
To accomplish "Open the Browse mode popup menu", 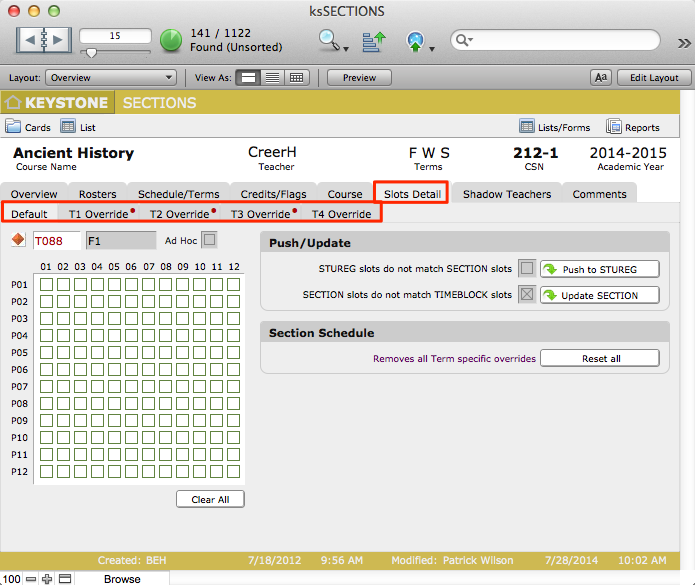I will [122, 578].
